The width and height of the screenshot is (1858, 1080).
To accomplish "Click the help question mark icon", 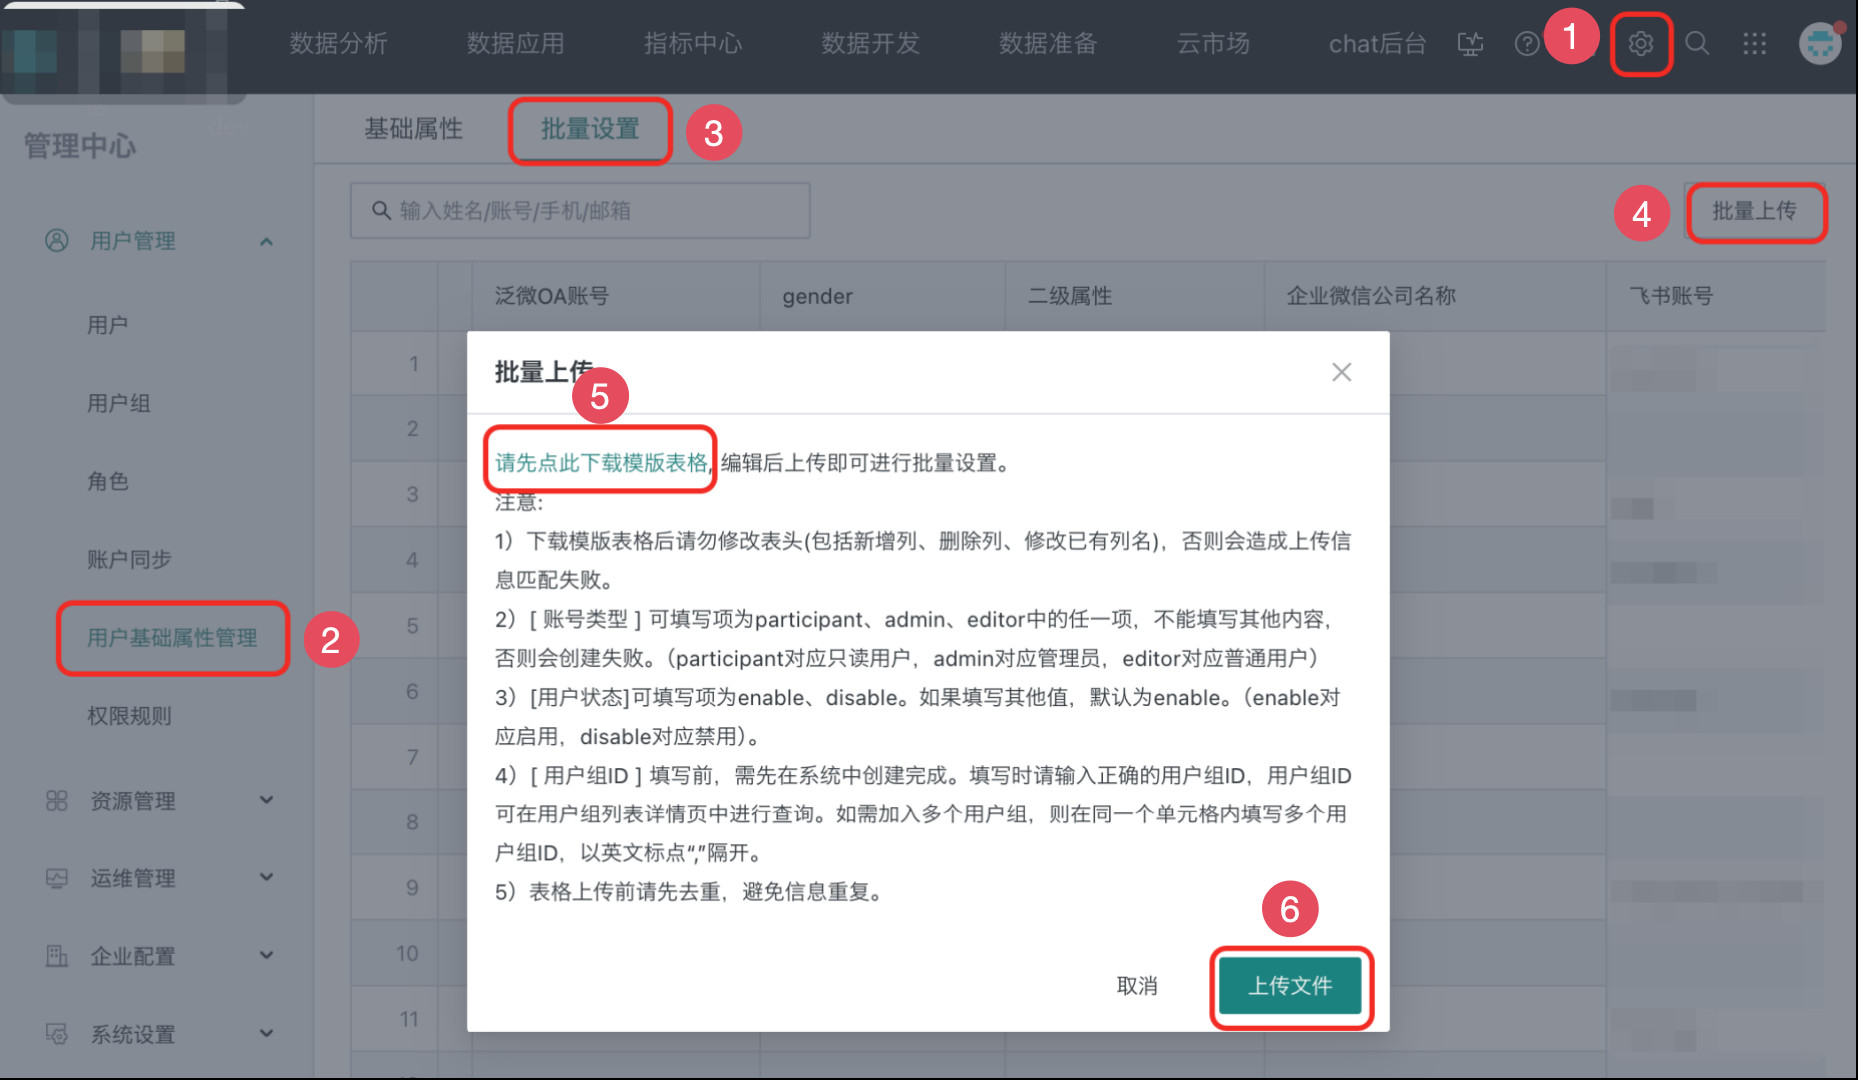I will 1526,44.
